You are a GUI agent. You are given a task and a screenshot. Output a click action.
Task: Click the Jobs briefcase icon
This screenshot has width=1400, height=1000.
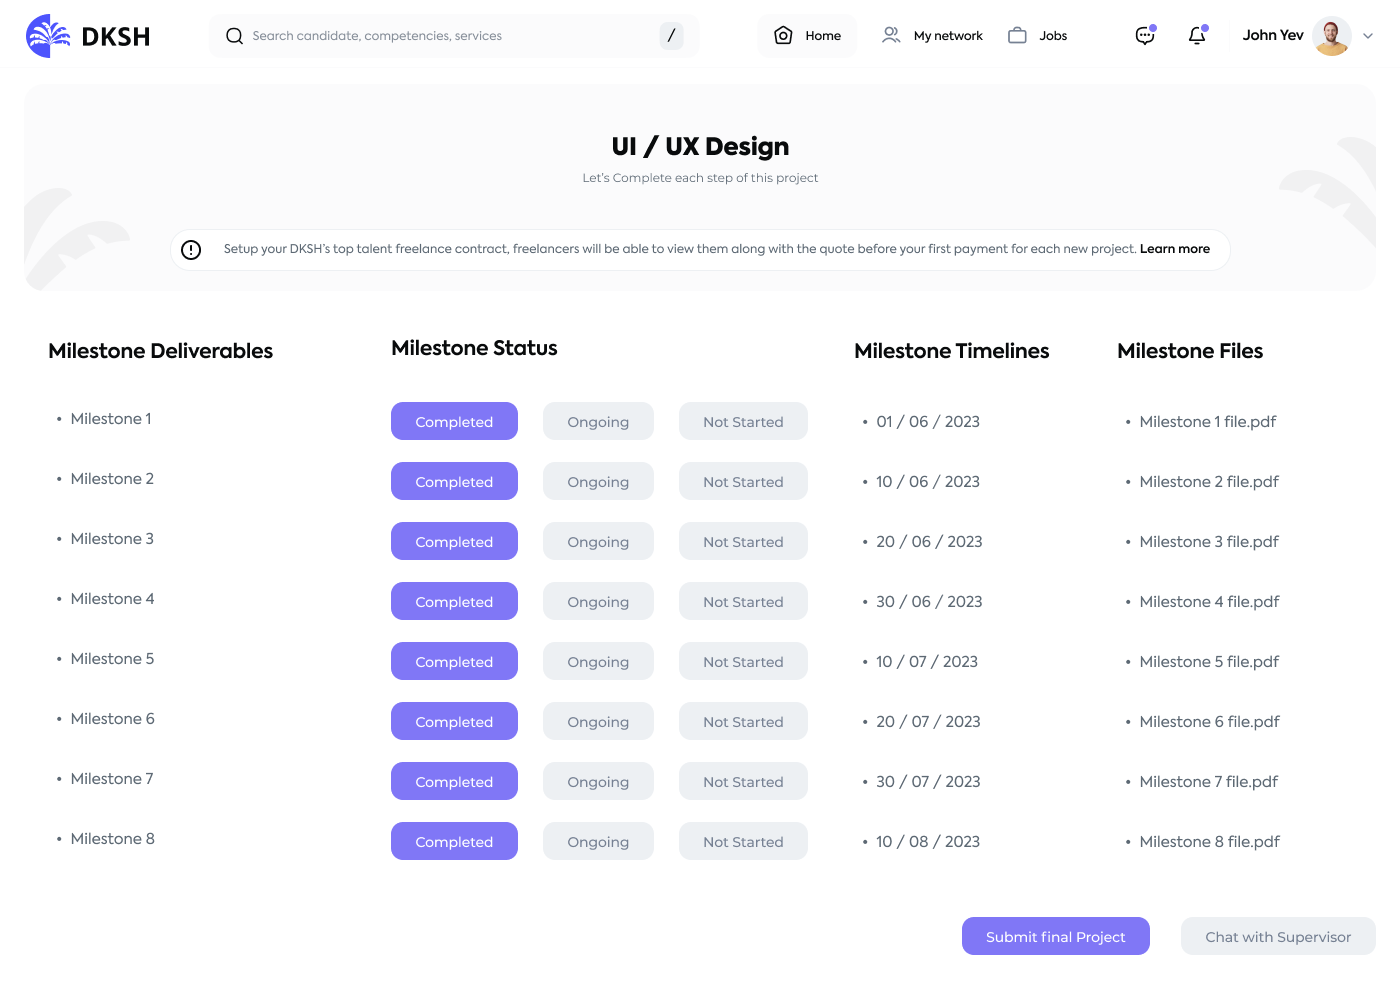pyautogui.click(x=1017, y=36)
